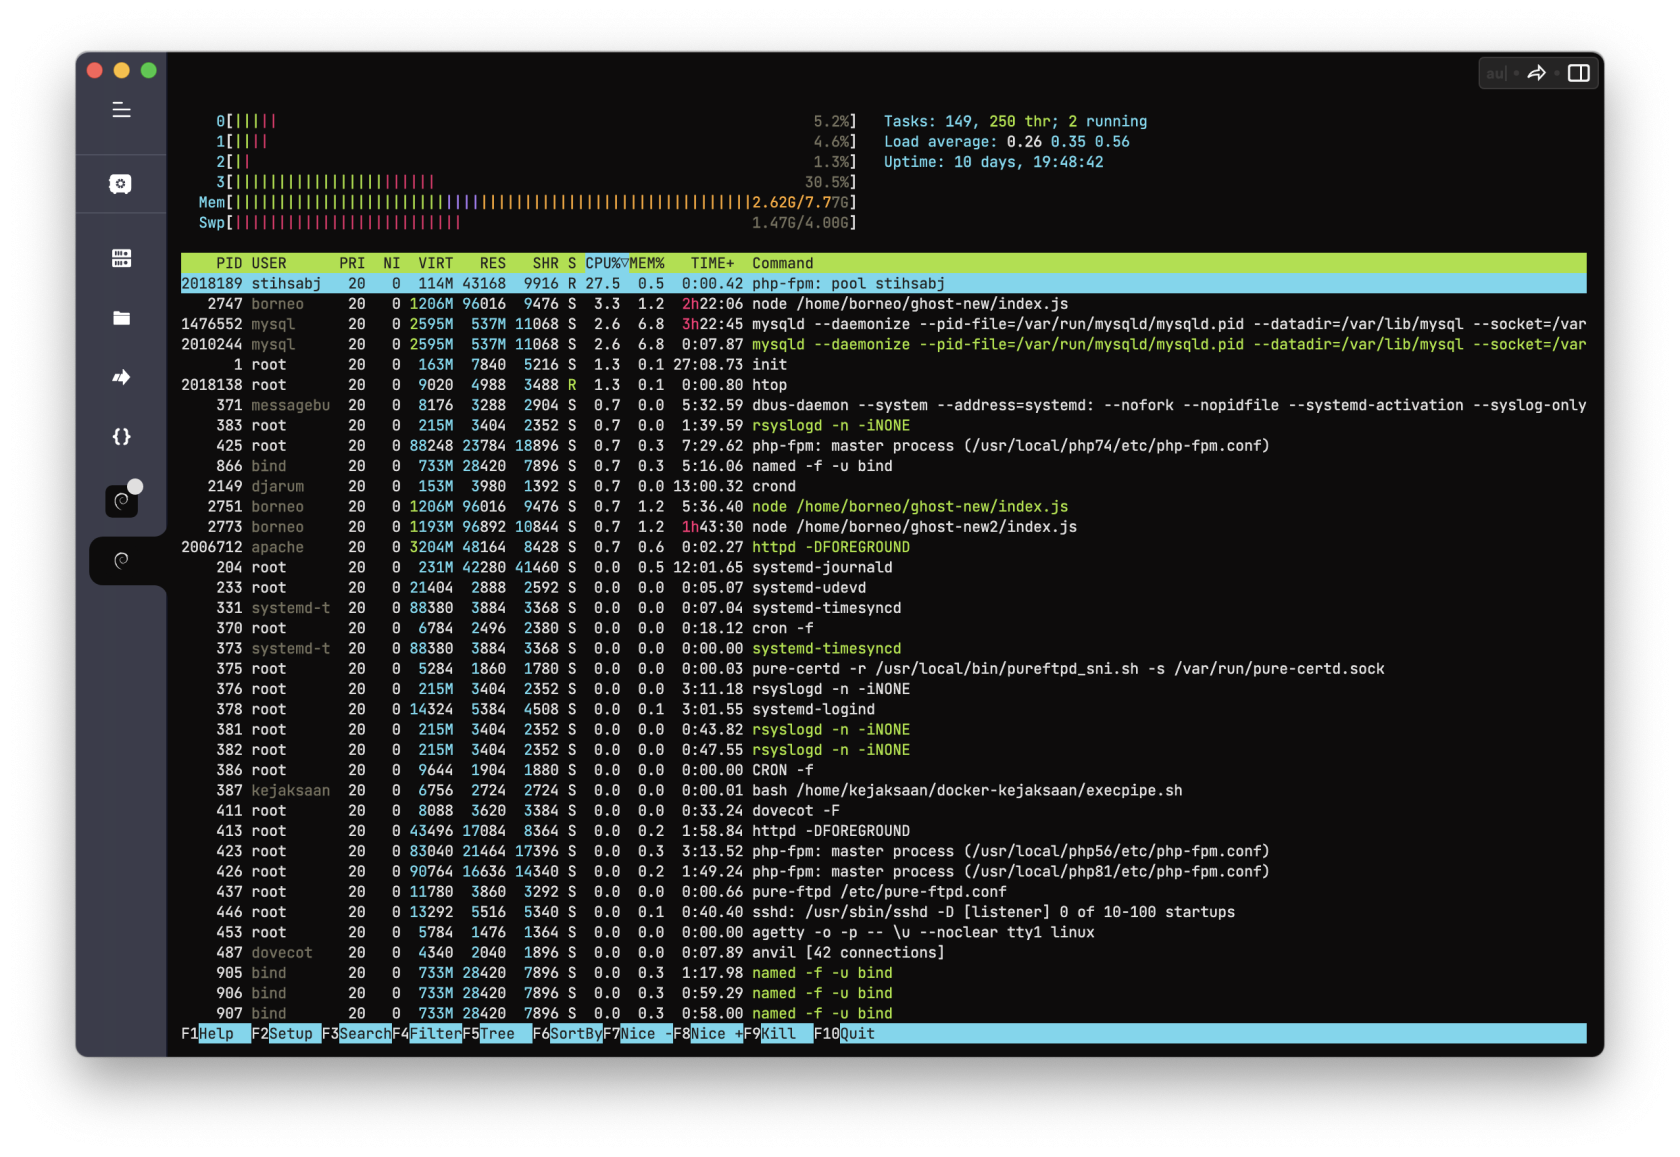Select the agetty tty1 process row
This screenshot has width=1680, height=1157.
click(884, 933)
